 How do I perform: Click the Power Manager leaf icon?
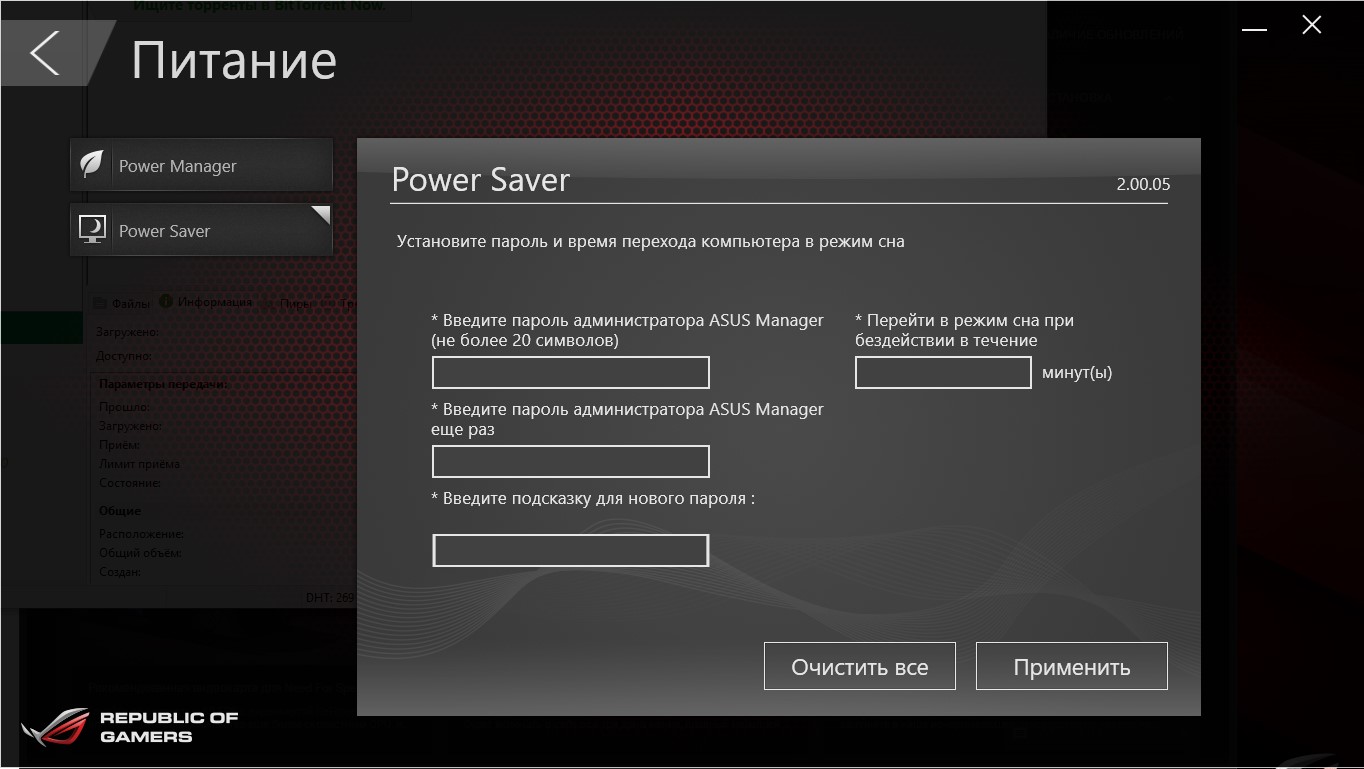pos(92,165)
